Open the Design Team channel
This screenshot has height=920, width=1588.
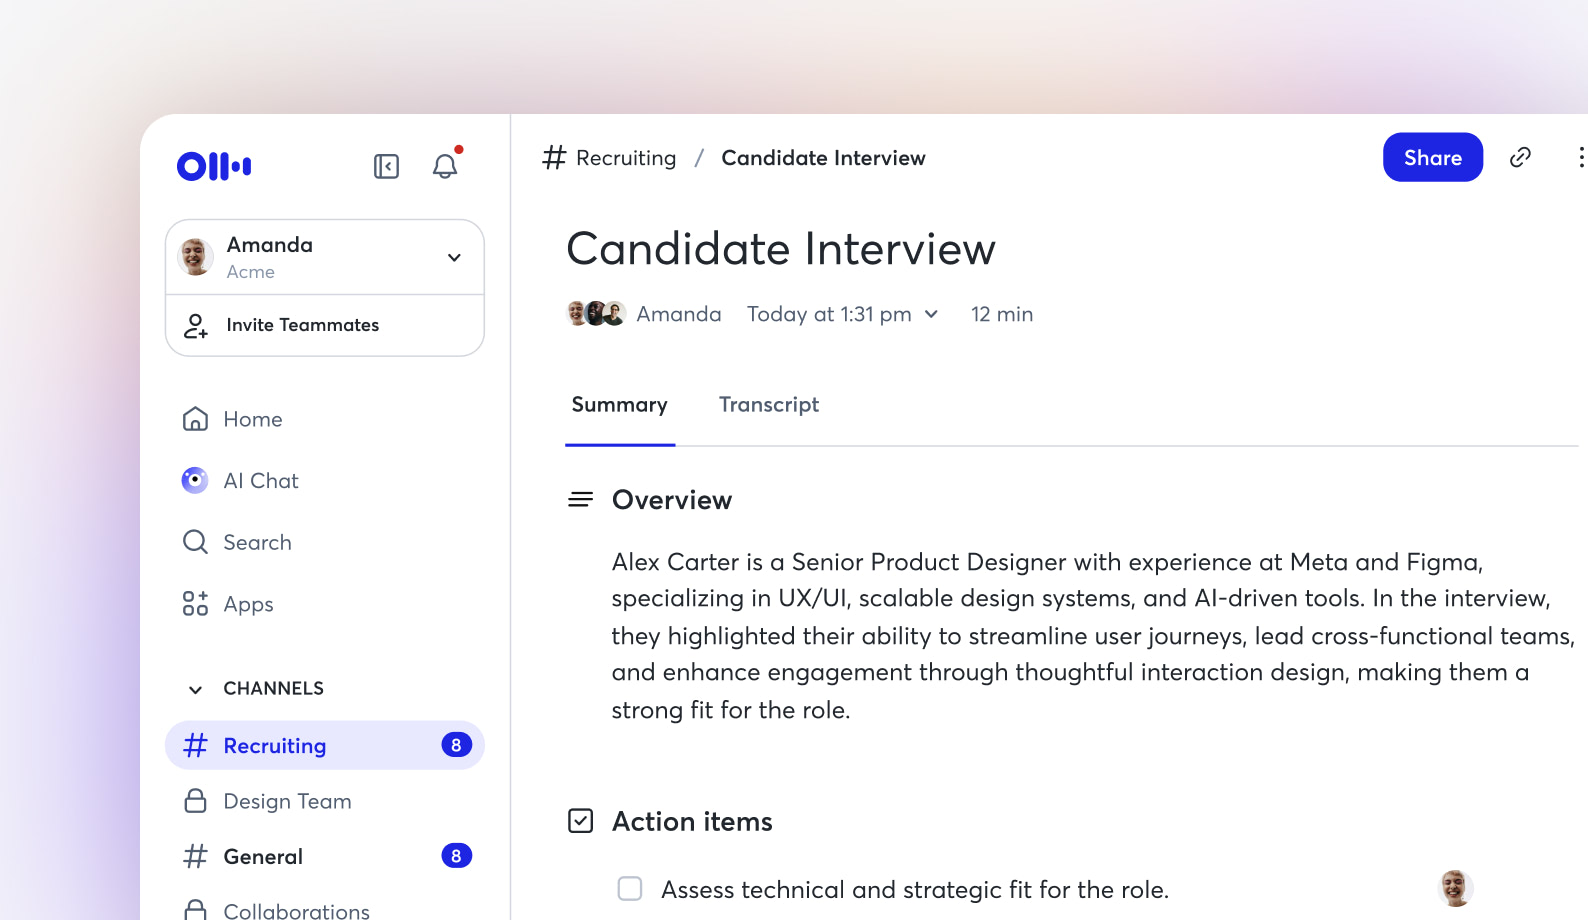tap(287, 801)
